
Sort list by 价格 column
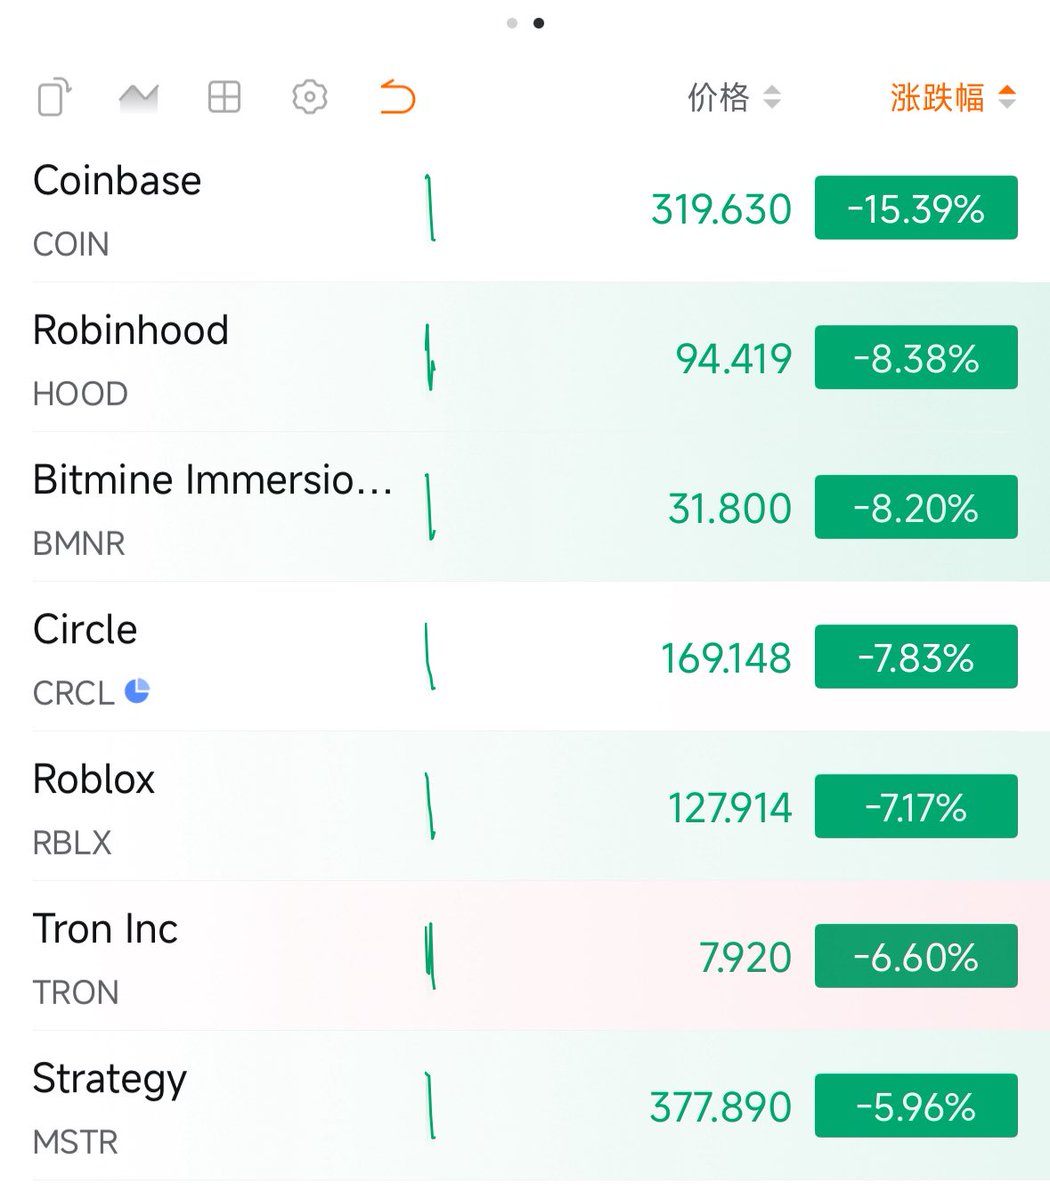[x=734, y=97]
